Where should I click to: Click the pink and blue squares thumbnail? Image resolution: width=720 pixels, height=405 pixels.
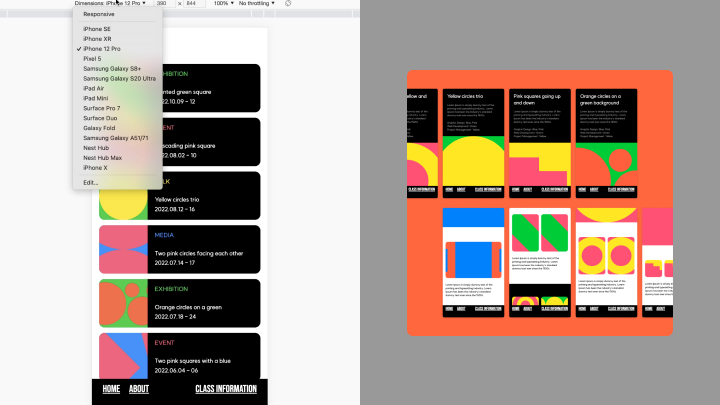click(x=123, y=356)
